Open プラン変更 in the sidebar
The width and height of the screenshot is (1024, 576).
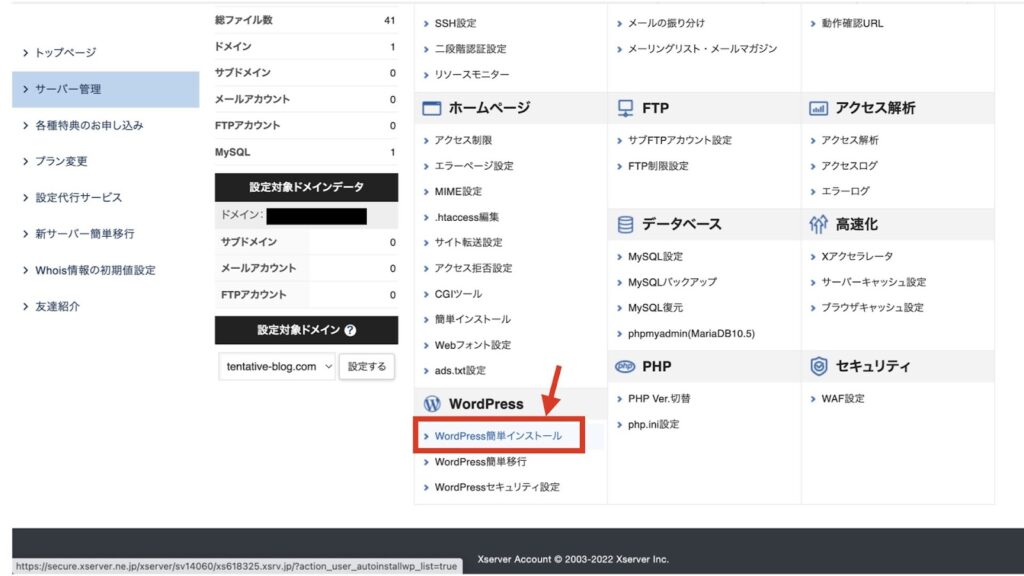point(61,161)
